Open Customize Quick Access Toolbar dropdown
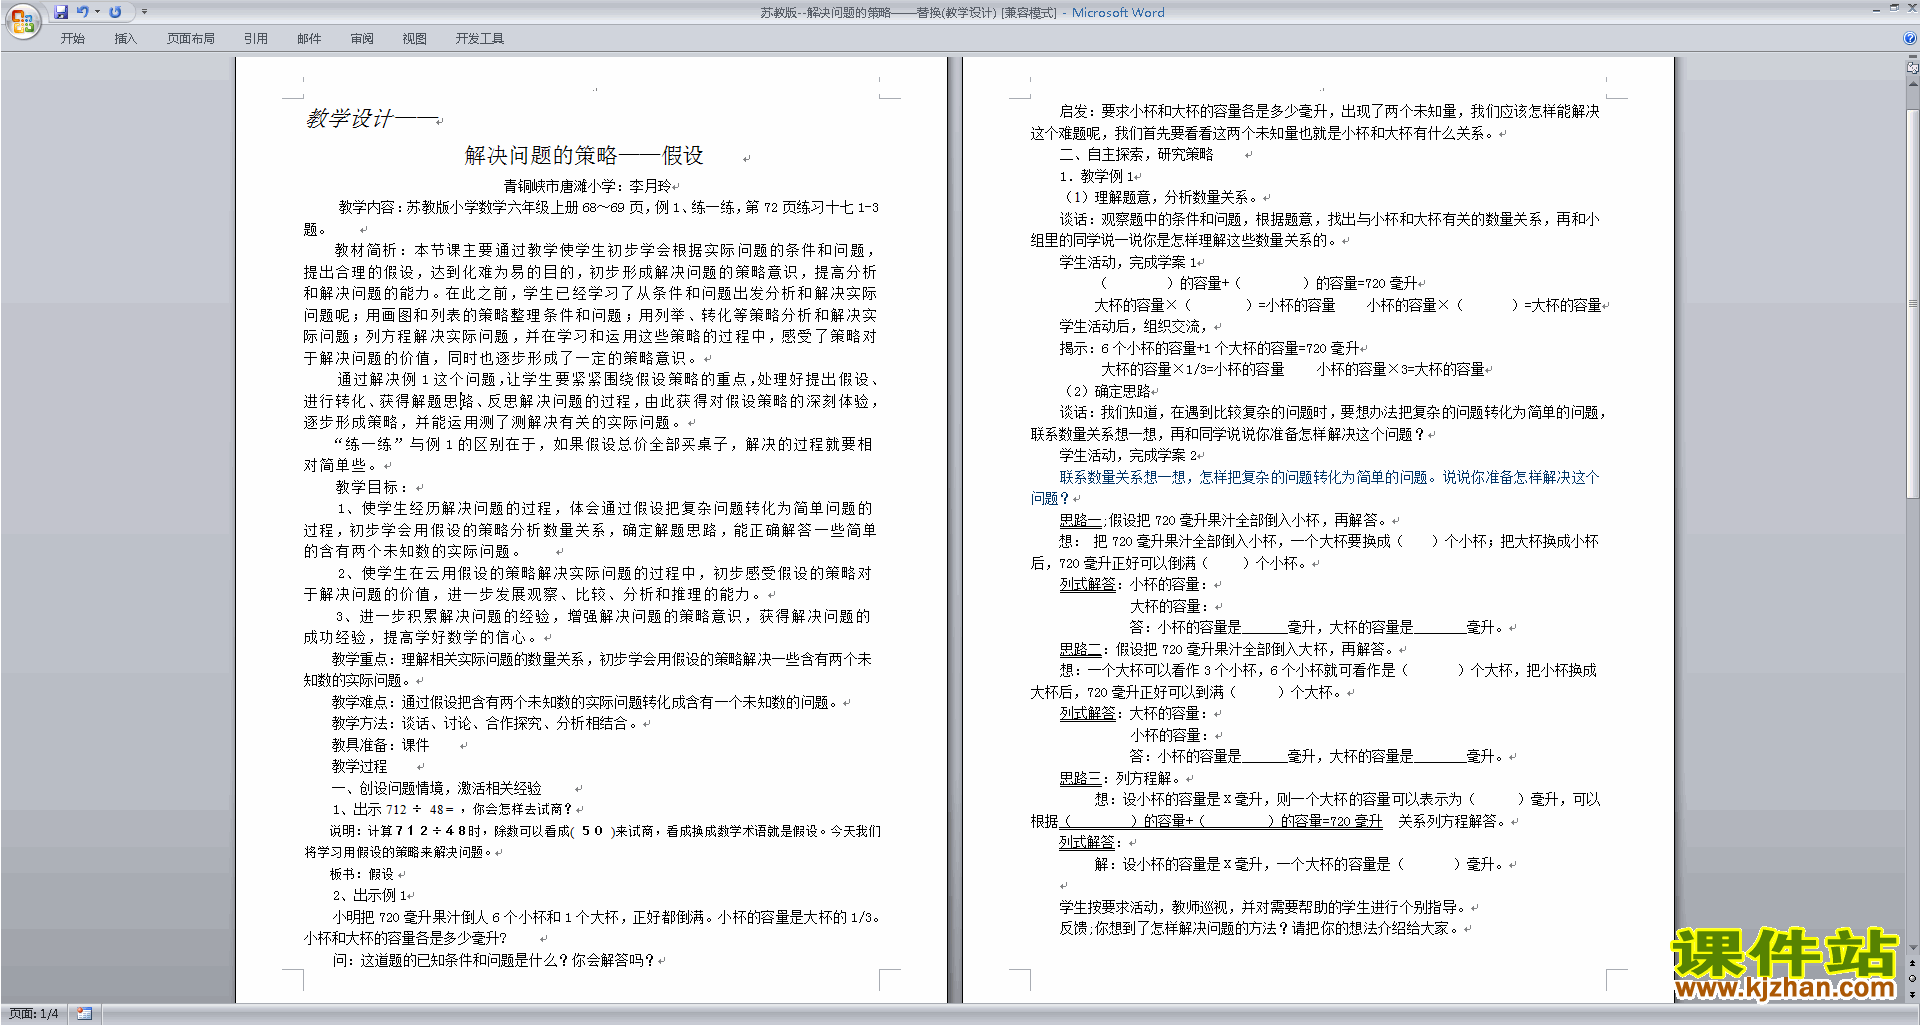 [144, 12]
